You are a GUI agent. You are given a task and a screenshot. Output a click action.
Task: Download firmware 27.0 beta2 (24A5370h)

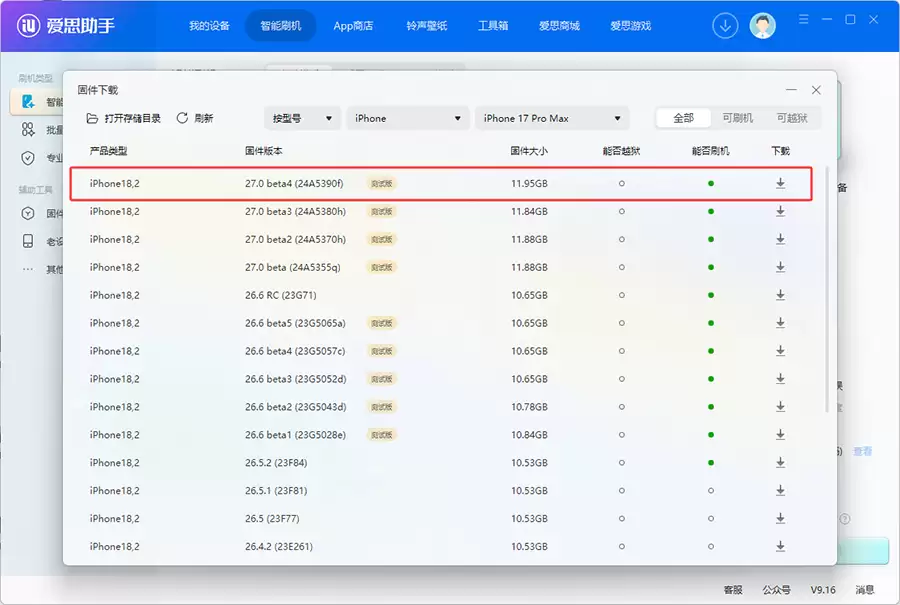click(780, 239)
